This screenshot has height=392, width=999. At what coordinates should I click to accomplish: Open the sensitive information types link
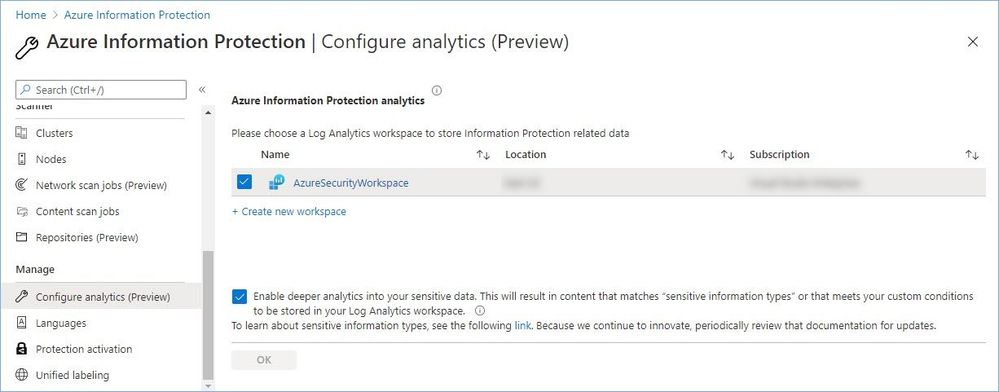click(522, 325)
